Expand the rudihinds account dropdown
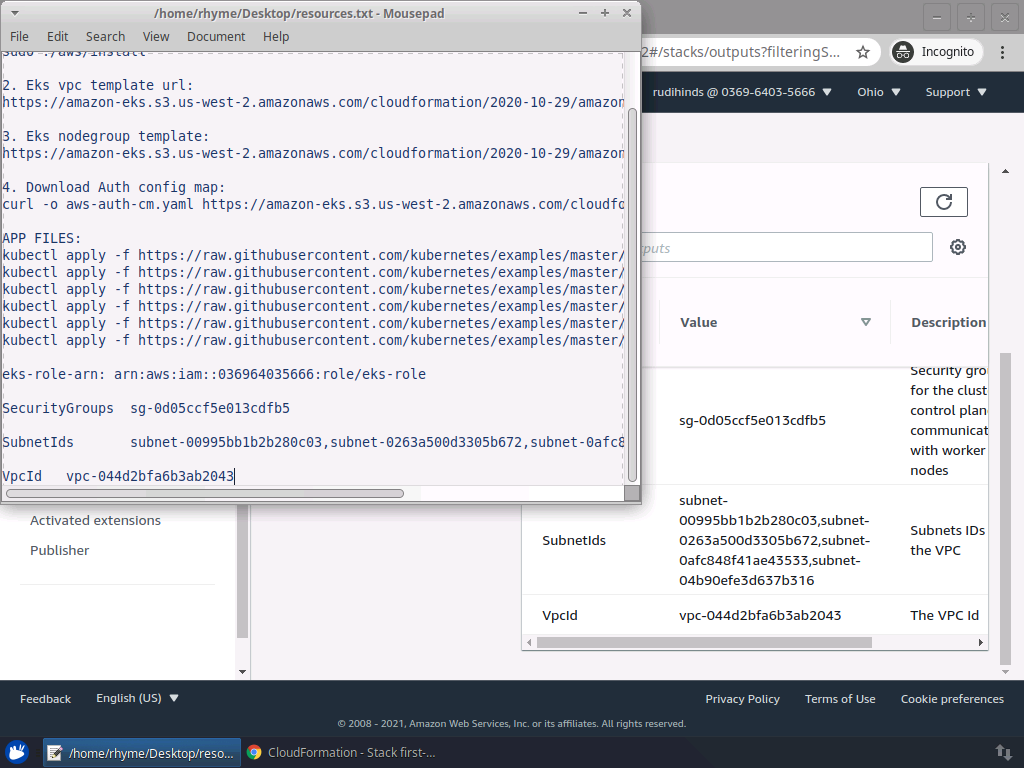1024x768 pixels. [742, 92]
